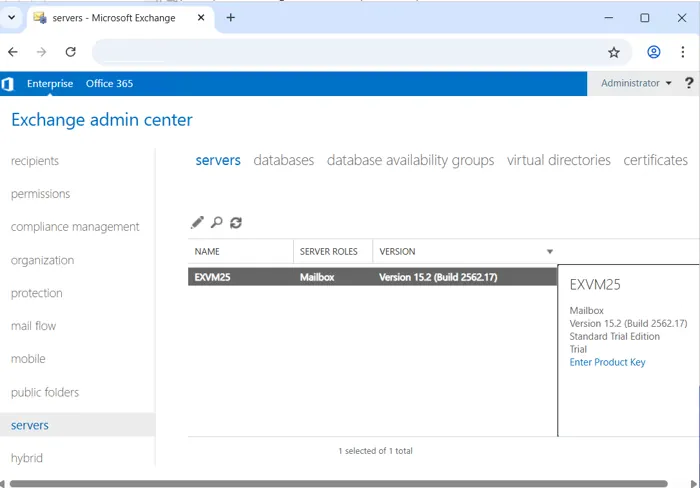Open hybrid in the left menu
Viewport: 700px width, 488px height.
pos(27,458)
